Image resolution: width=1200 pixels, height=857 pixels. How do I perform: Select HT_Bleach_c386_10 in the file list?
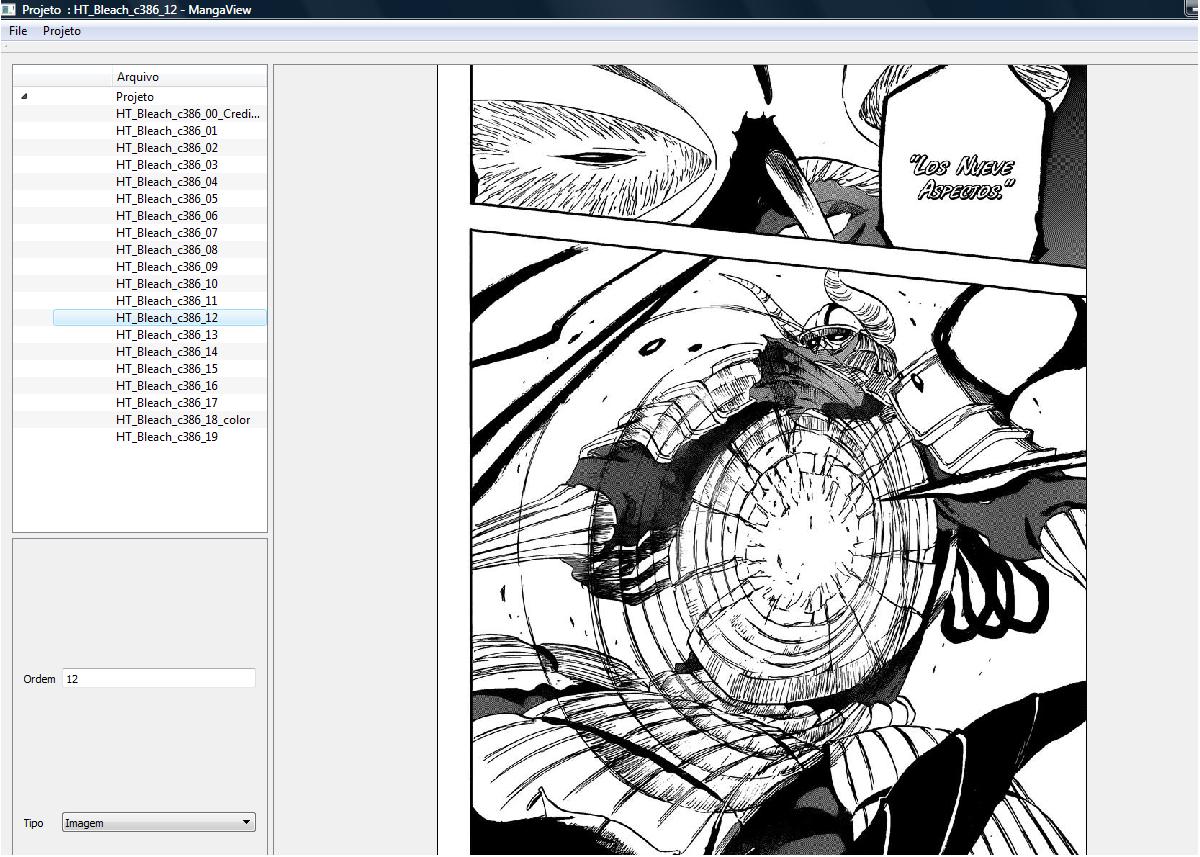tap(167, 284)
